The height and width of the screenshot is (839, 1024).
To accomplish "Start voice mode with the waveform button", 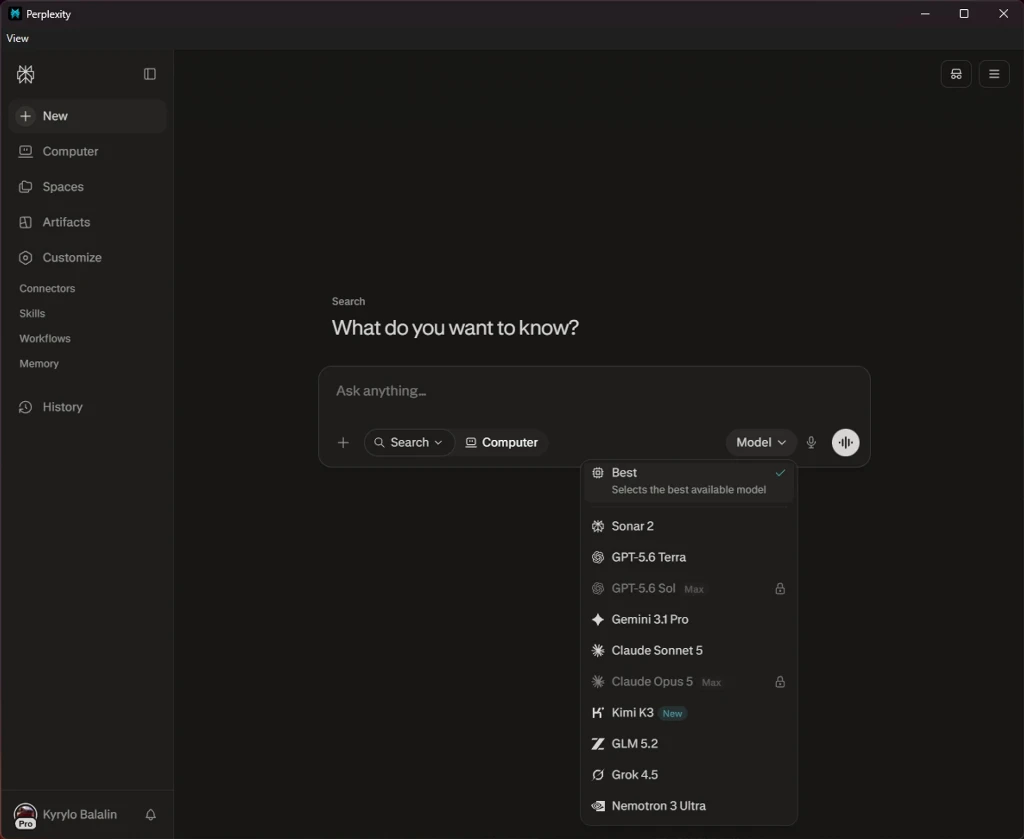I will point(846,443).
